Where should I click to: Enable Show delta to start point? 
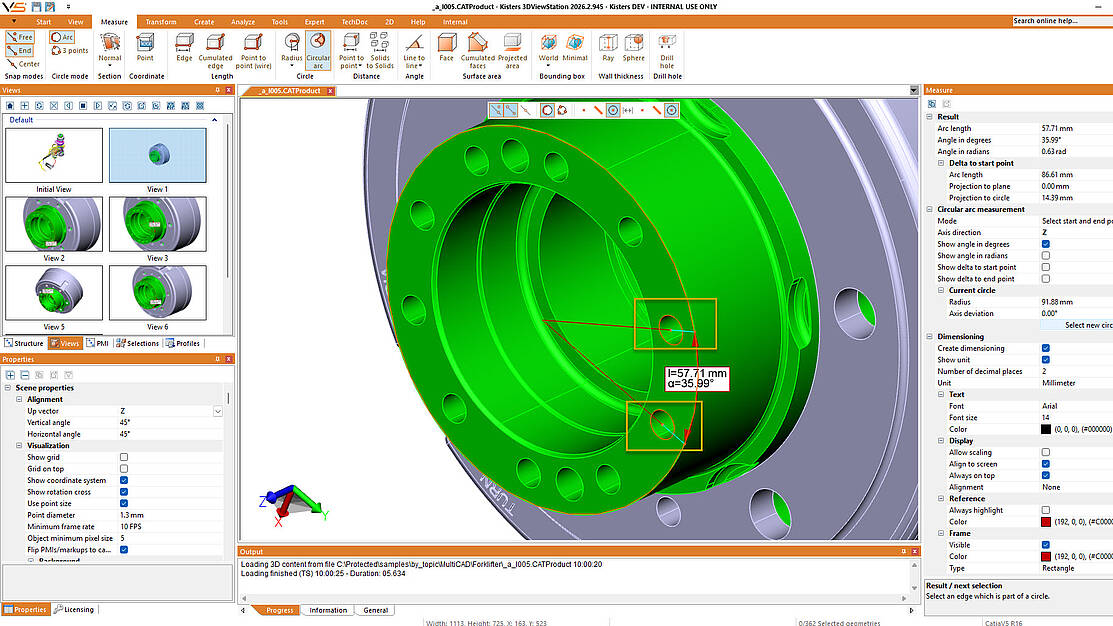(1046, 267)
